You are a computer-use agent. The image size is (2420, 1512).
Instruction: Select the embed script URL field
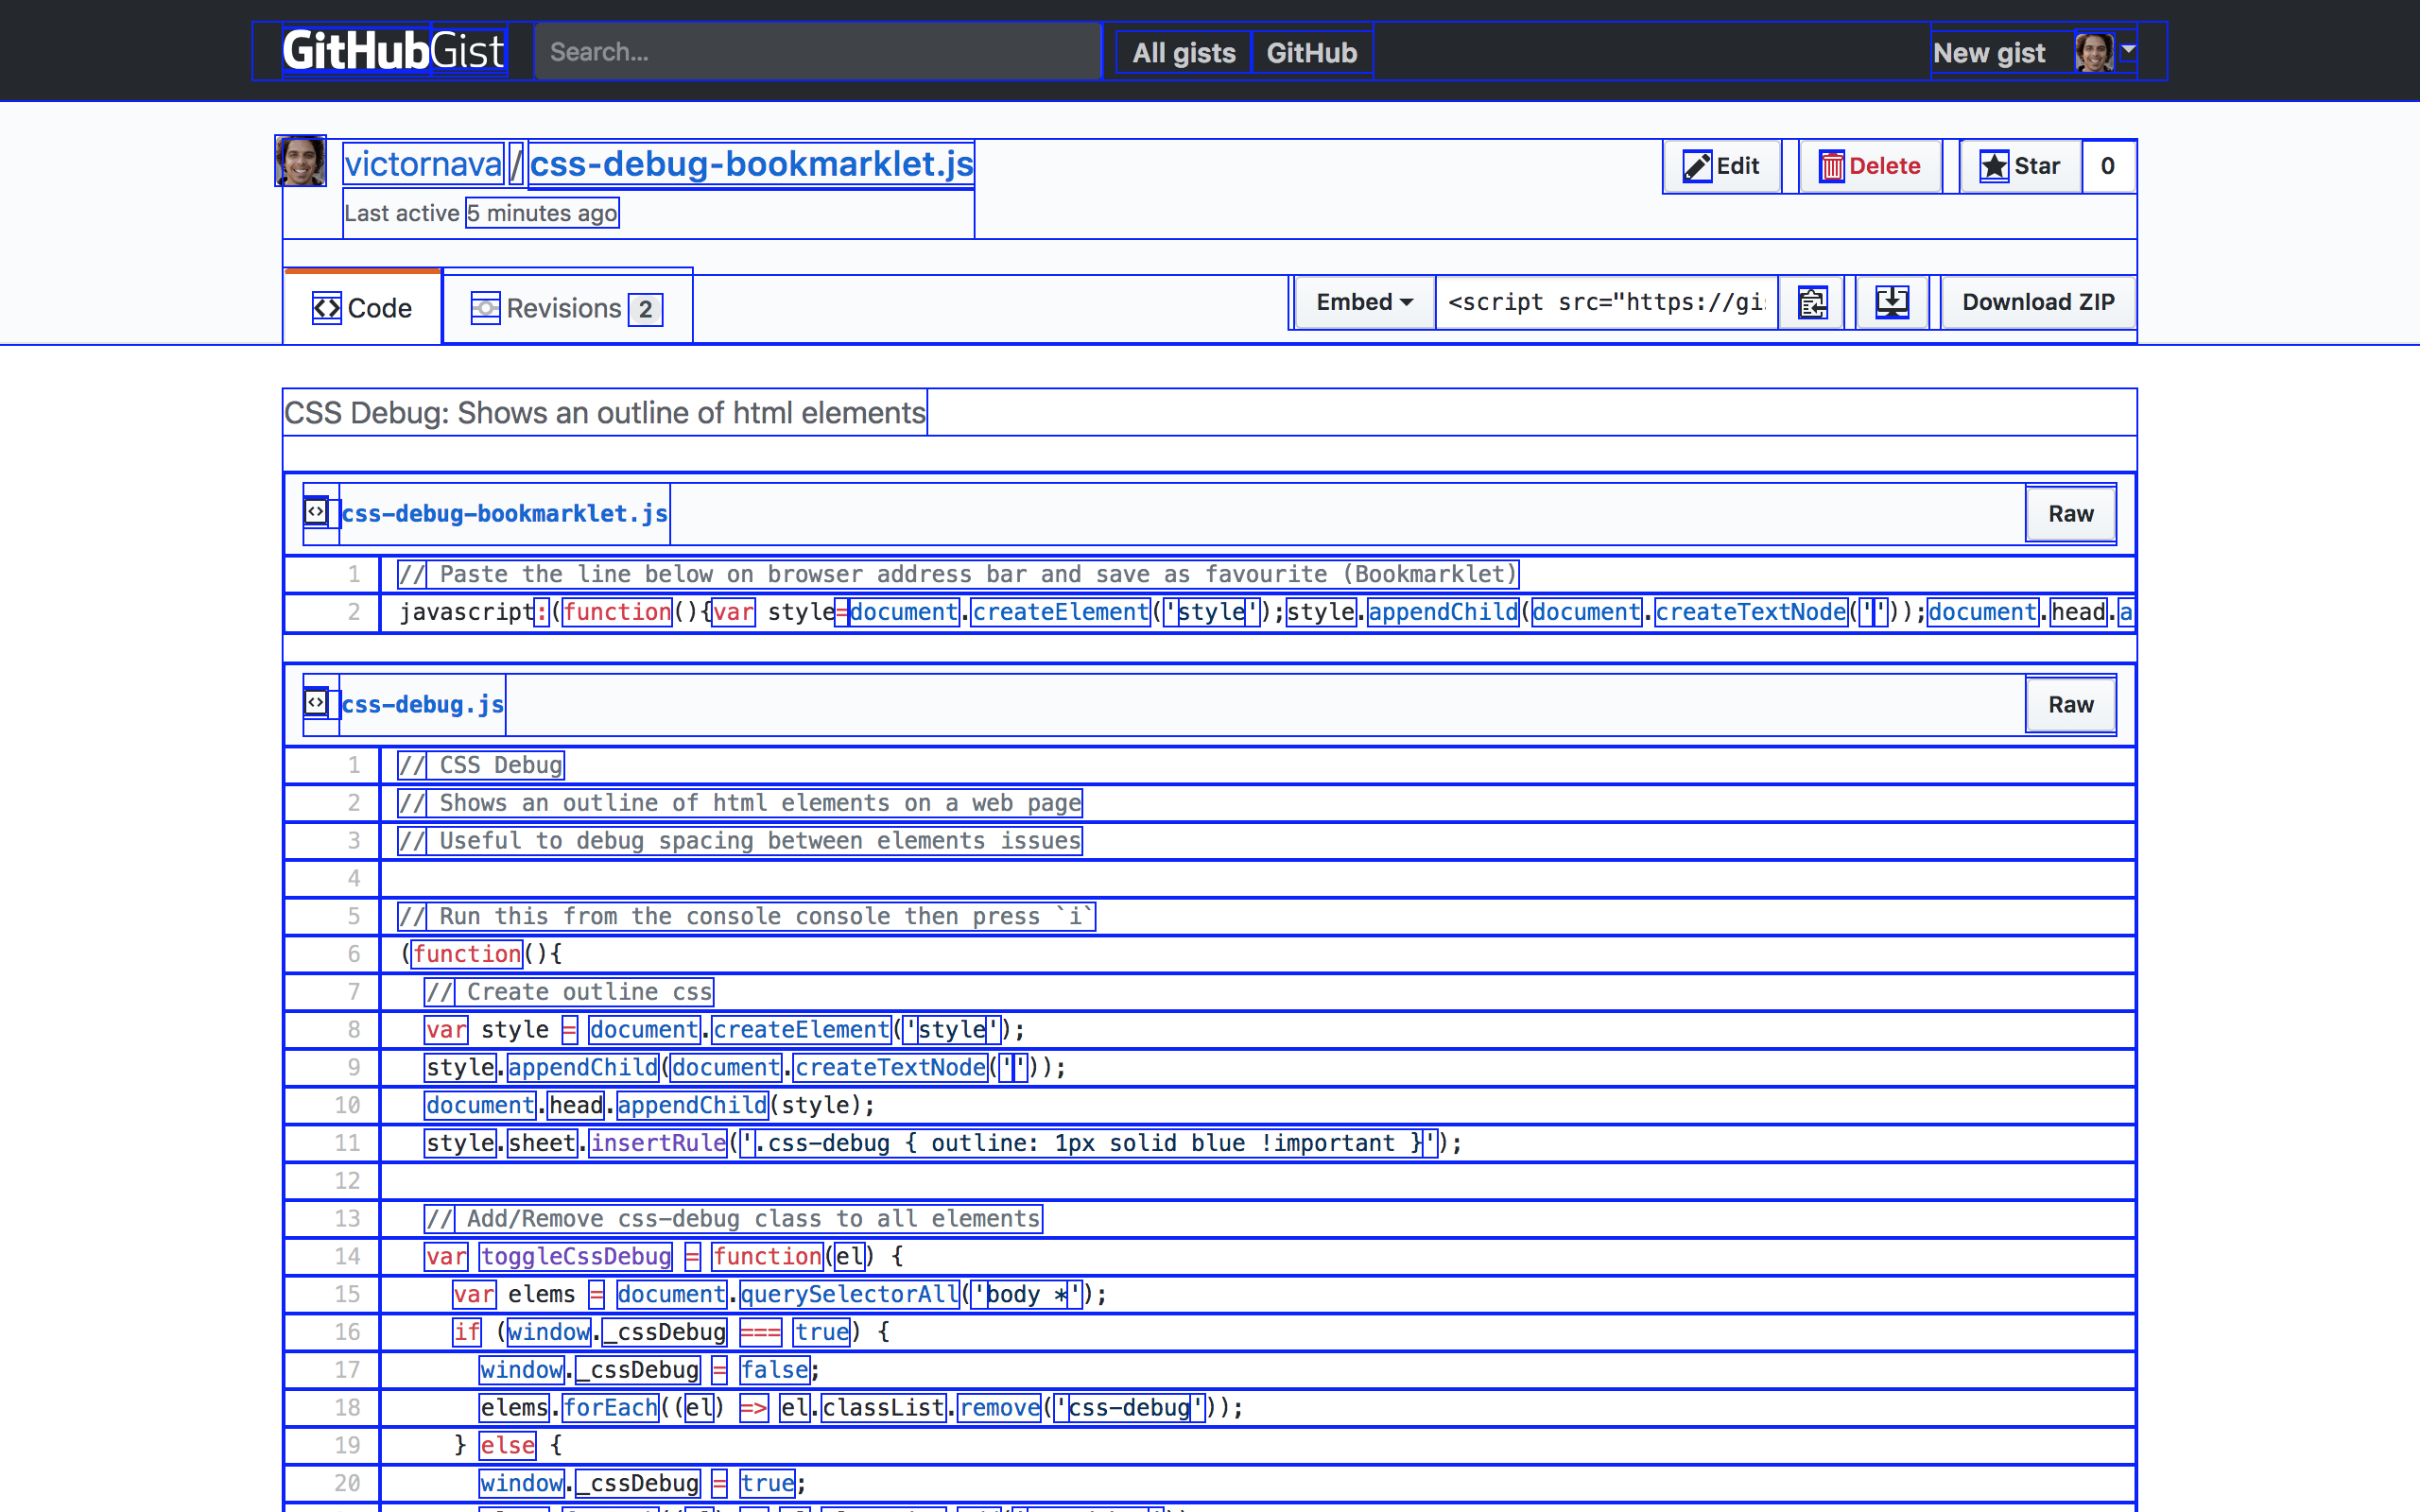pyautogui.click(x=1607, y=302)
